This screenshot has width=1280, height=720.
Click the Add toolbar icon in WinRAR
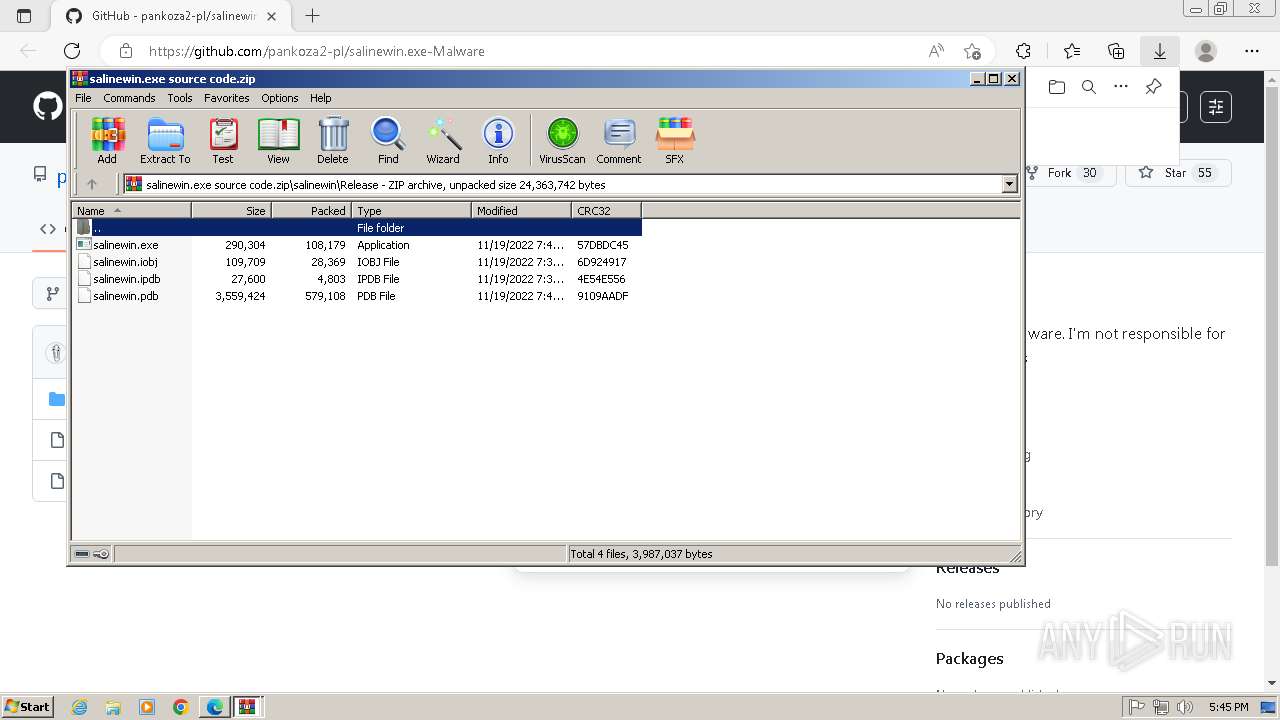(107, 141)
